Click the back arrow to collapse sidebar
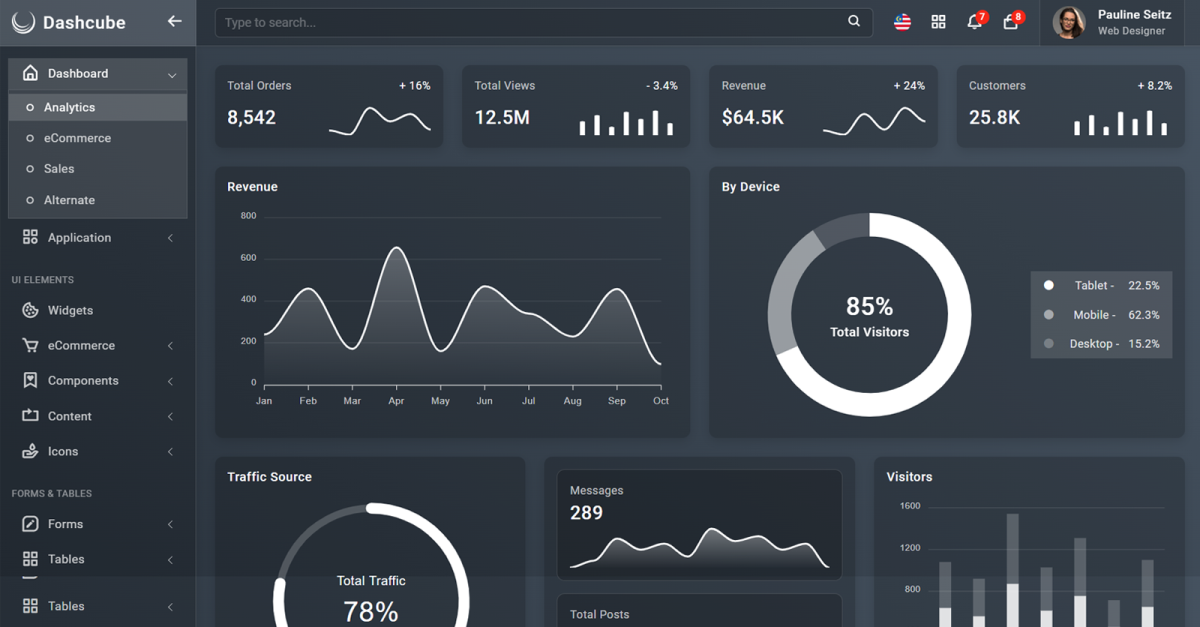Image resolution: width=1200 pixels, height=627 pixels. (x=174, y=21)
